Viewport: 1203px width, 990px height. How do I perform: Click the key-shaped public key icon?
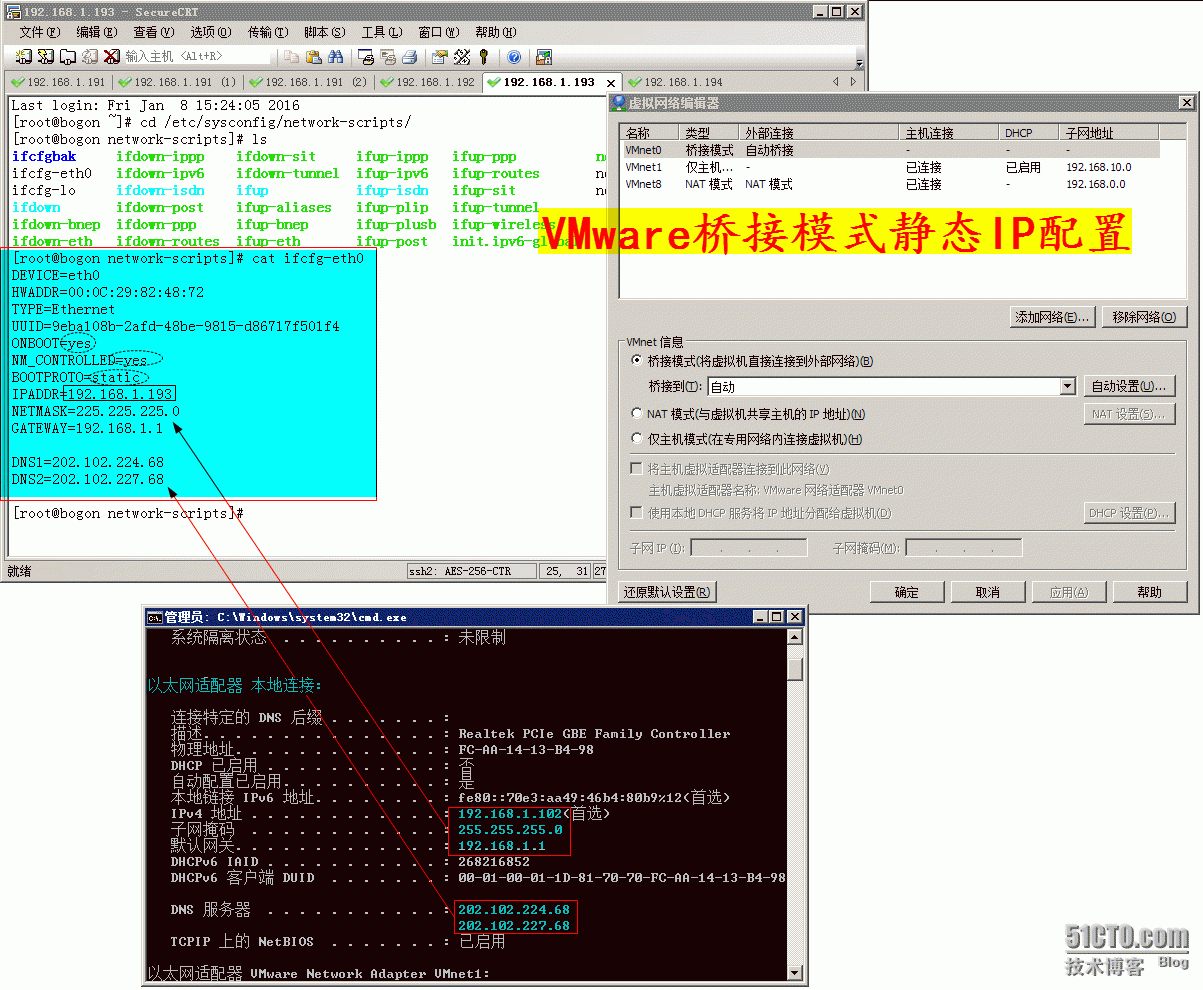click(x=484, y=57)
